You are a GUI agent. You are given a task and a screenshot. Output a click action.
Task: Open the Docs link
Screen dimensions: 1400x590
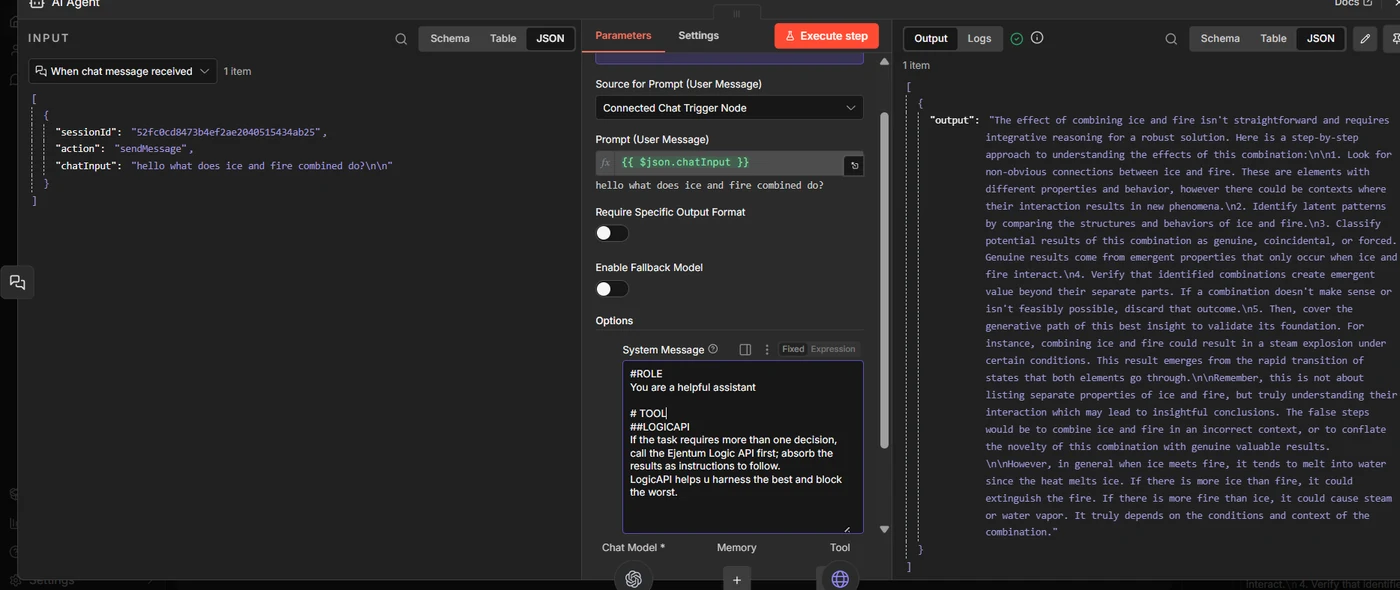coord(1348,4)
